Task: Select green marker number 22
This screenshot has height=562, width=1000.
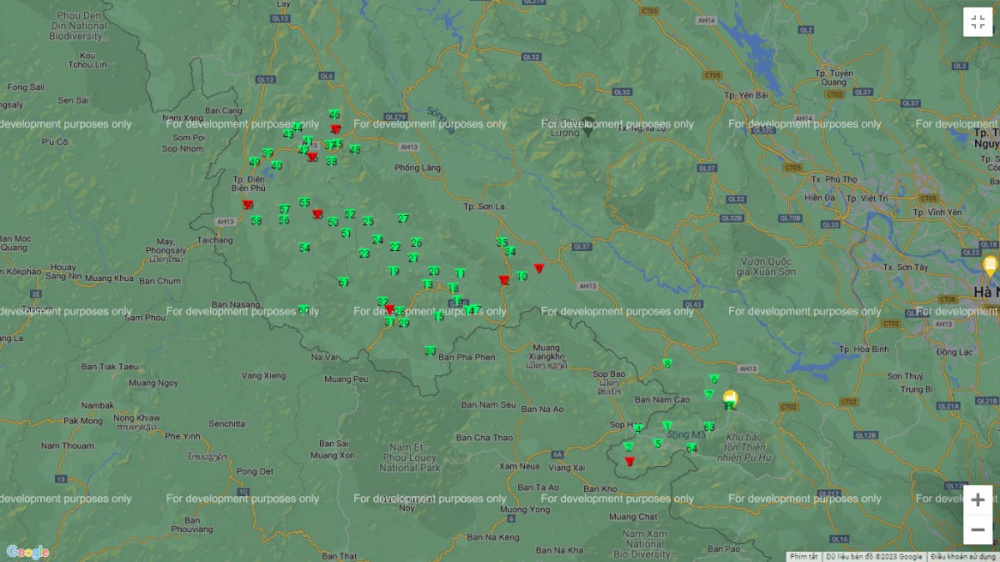Action: pos(395,247)
